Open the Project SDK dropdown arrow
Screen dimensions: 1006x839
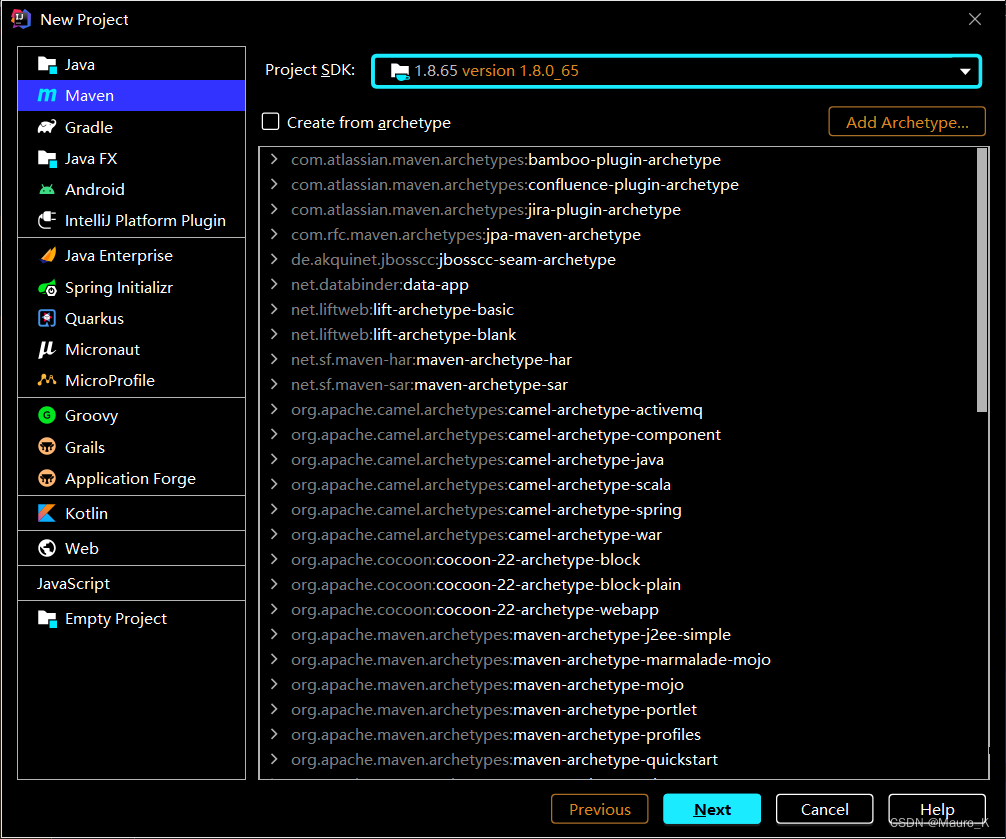(965, 71)
